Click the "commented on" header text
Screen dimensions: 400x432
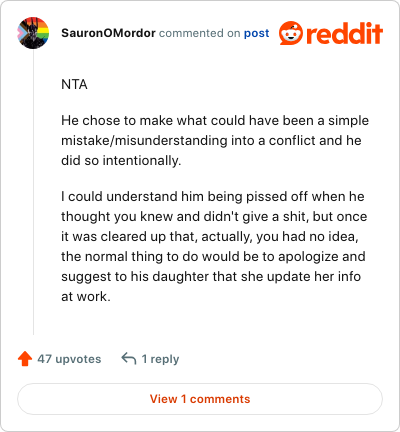199,33
